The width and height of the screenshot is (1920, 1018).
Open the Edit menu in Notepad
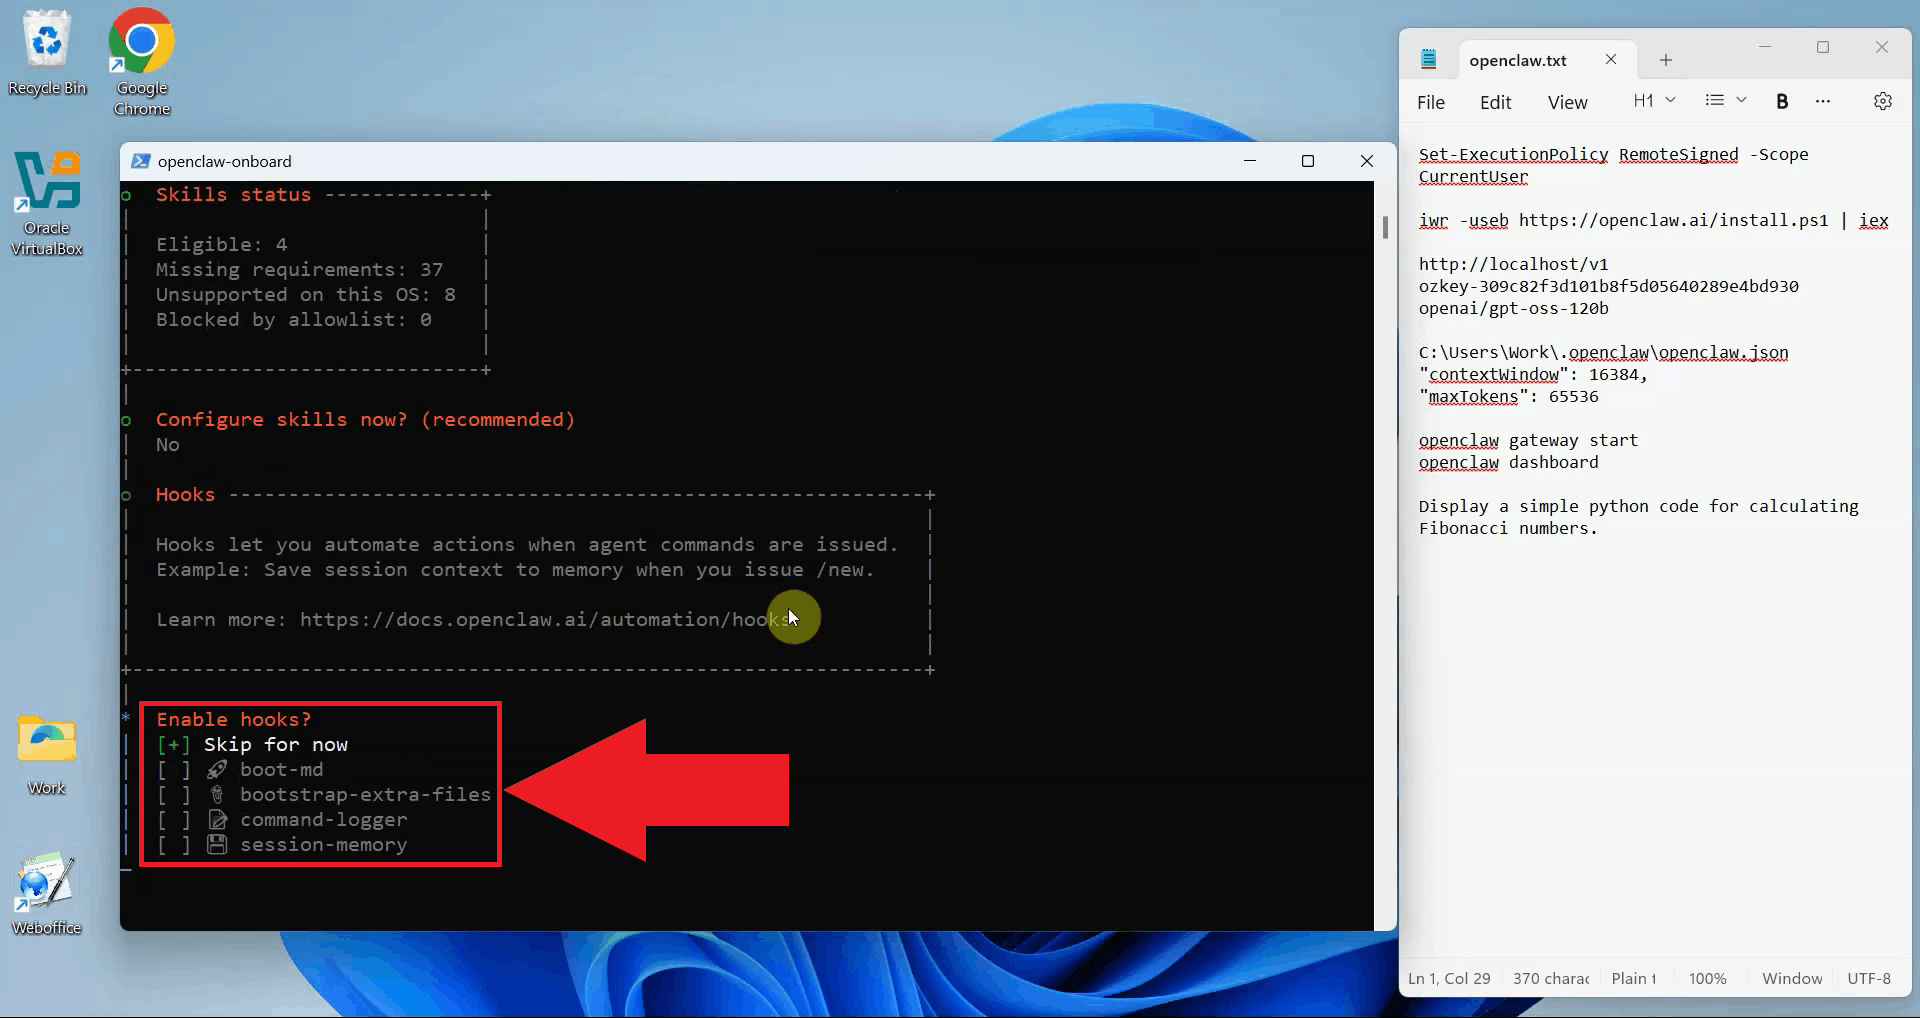1495,102
